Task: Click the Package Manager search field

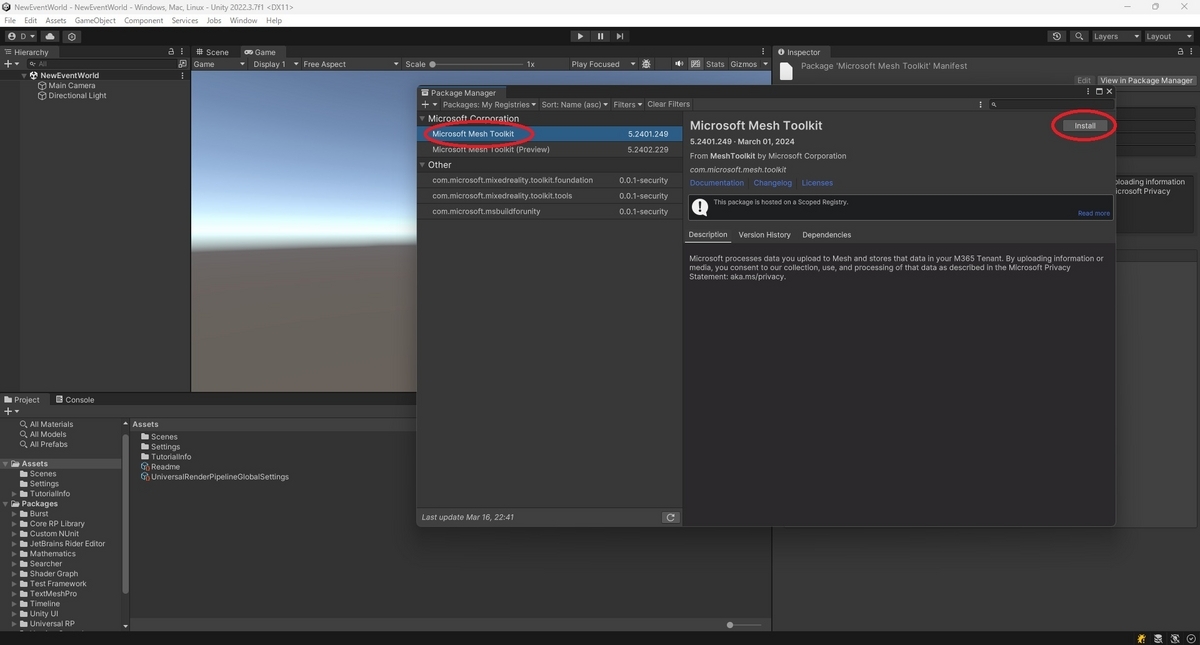Action: coord(1050,104)
